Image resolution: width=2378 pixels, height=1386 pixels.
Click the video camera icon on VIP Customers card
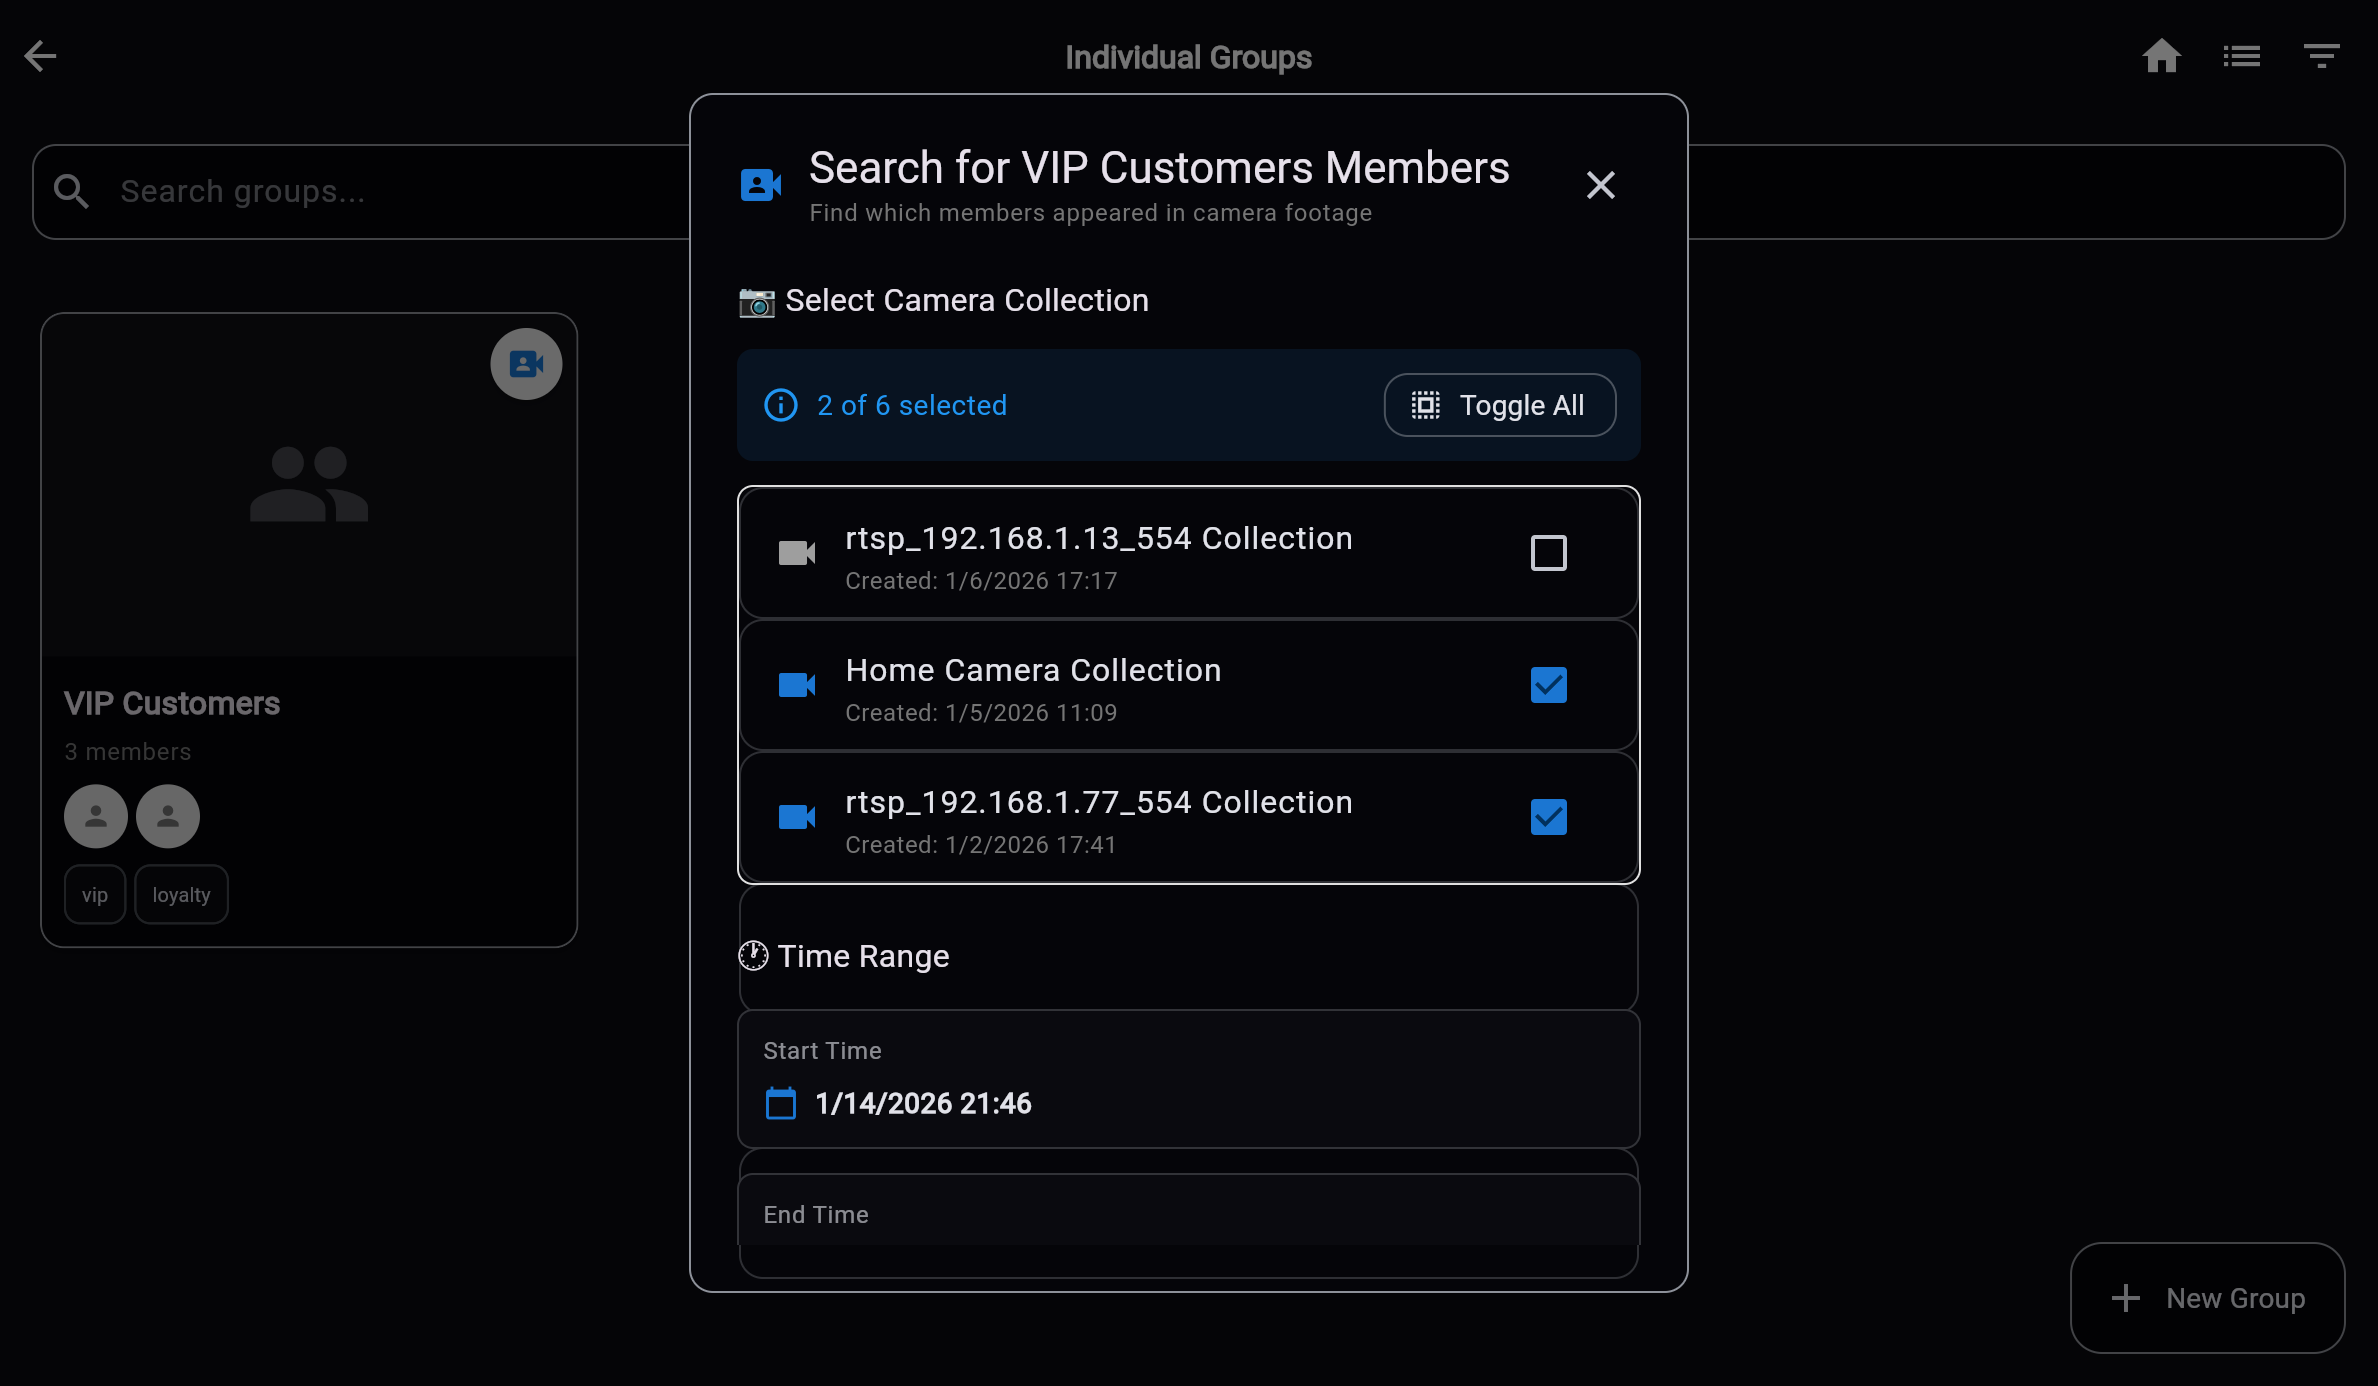point(526,364)
